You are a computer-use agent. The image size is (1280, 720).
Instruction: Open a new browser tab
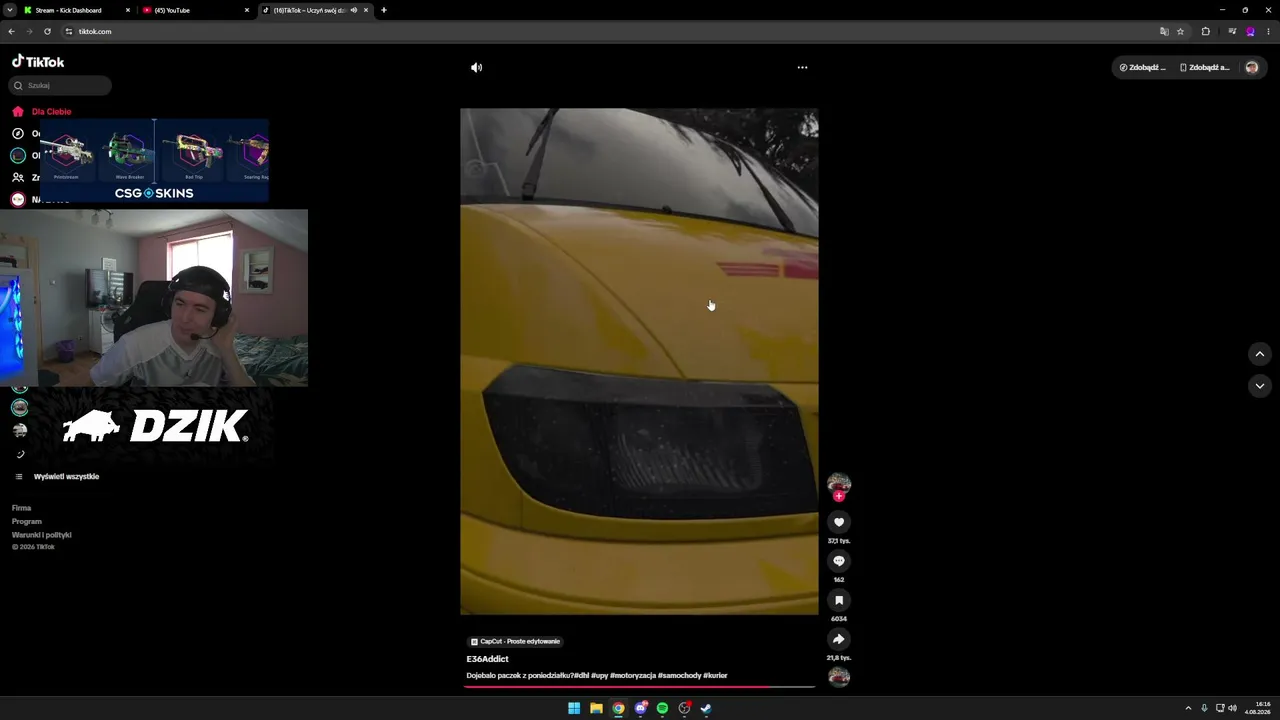tap(384, 10)
